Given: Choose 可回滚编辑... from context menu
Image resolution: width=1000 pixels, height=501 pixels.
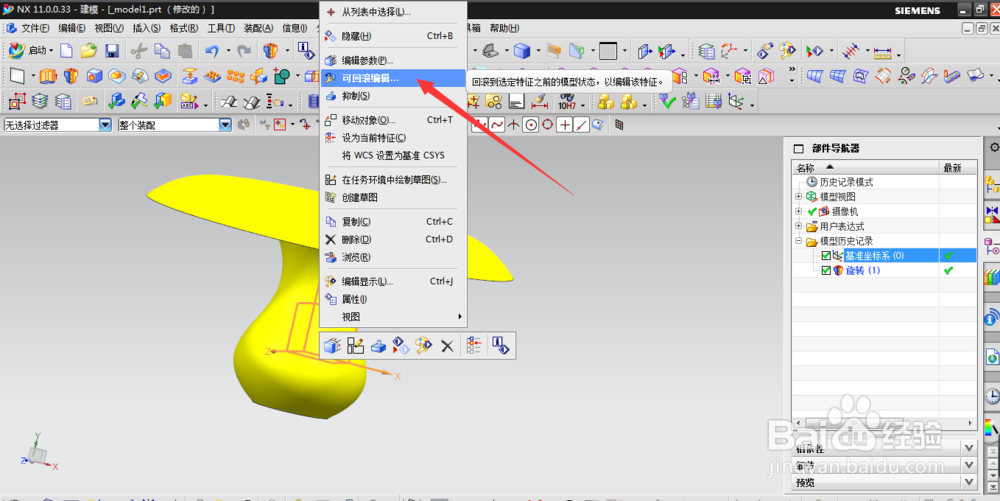Looking at the screenshot, I should (x=393, y=78).
